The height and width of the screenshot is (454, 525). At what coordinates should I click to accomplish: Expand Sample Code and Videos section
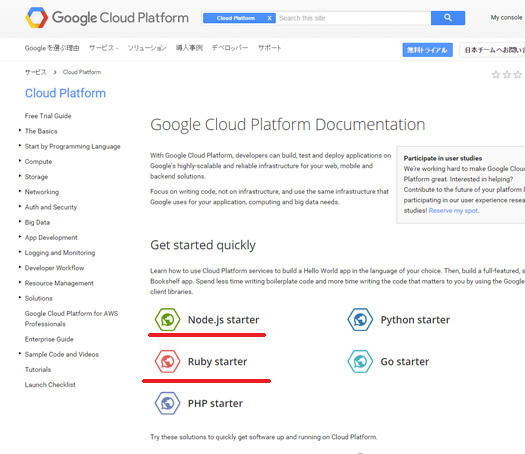[x=62, y=354]
